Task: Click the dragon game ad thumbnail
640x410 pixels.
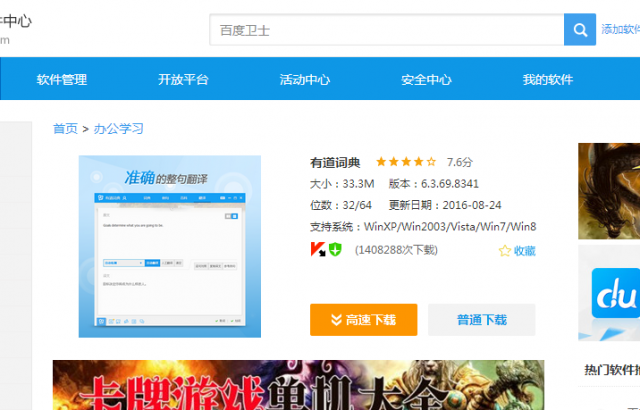Action: pos(609,191)
